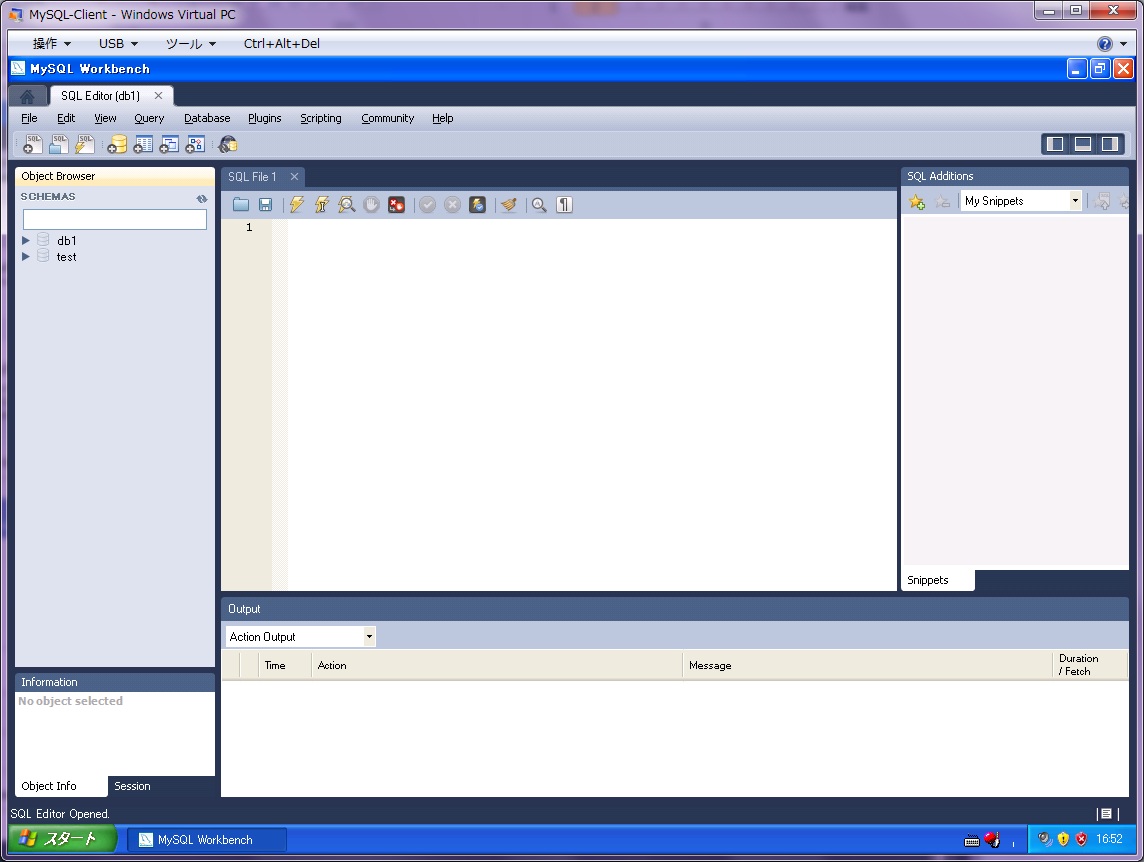Open the View menu
The height and width of the screenshot is (862, 1144).
click(x=105, y=118)
